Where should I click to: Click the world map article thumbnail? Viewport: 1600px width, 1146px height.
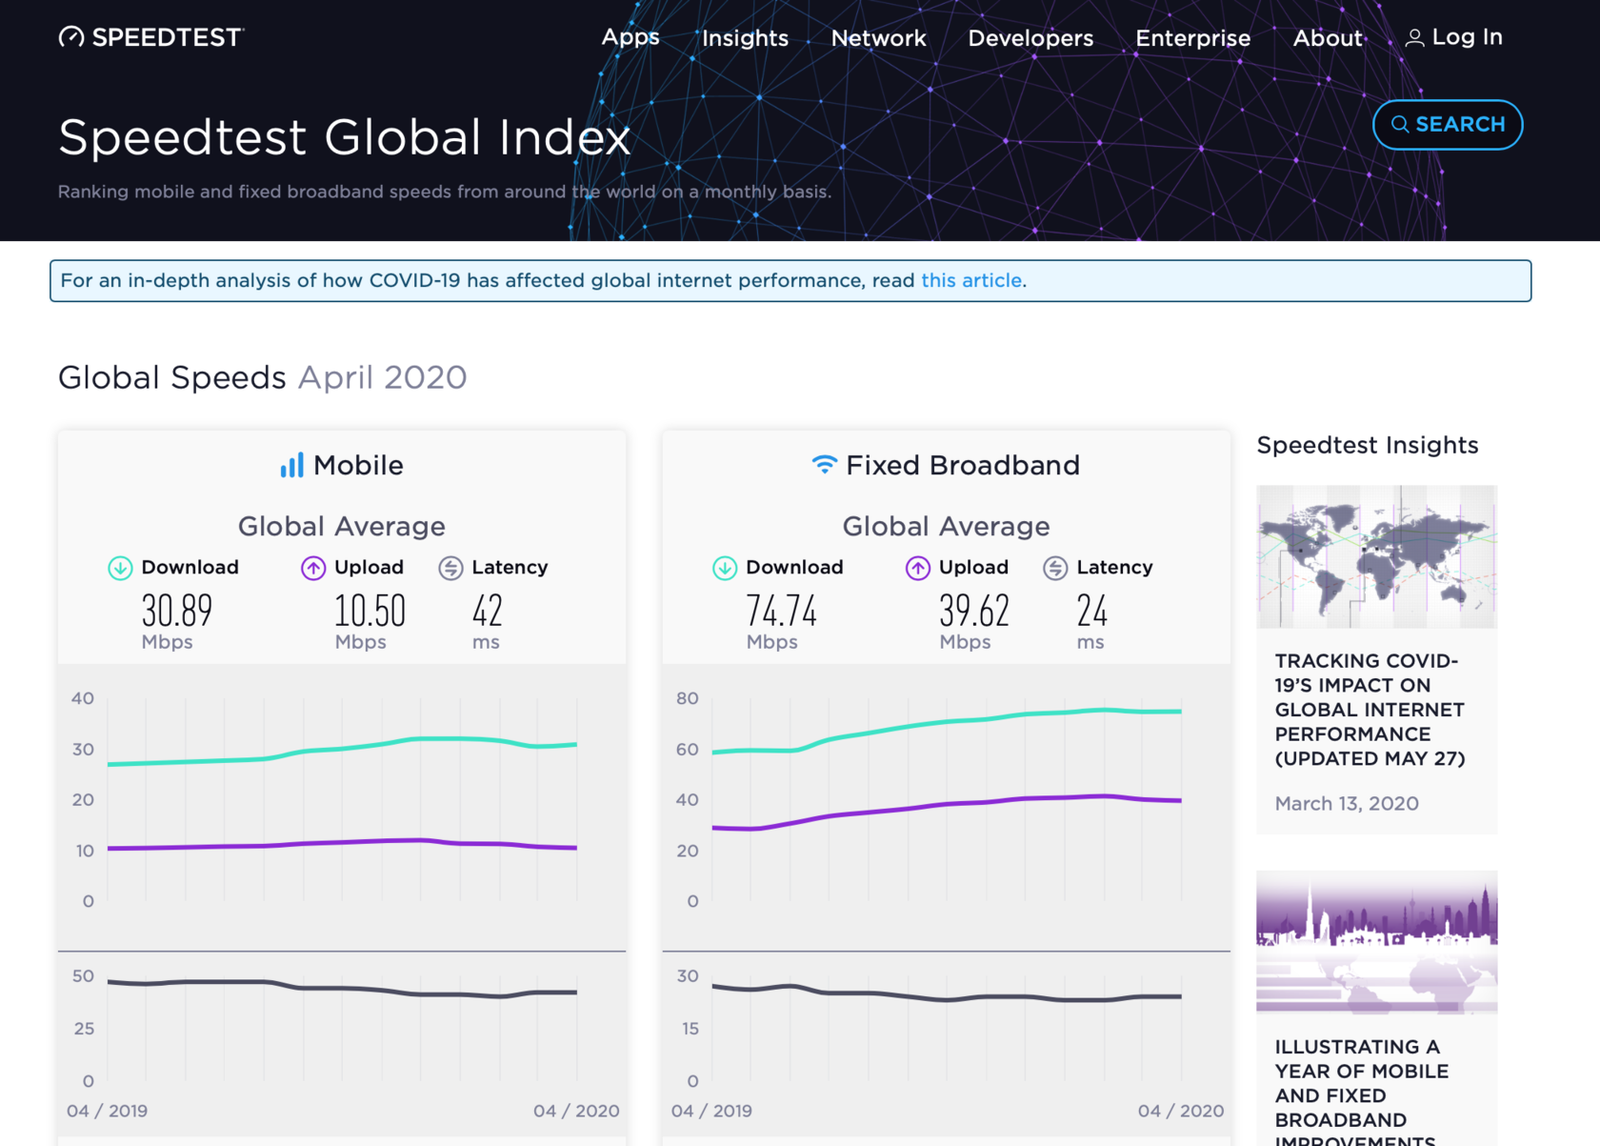[1377, 557]
